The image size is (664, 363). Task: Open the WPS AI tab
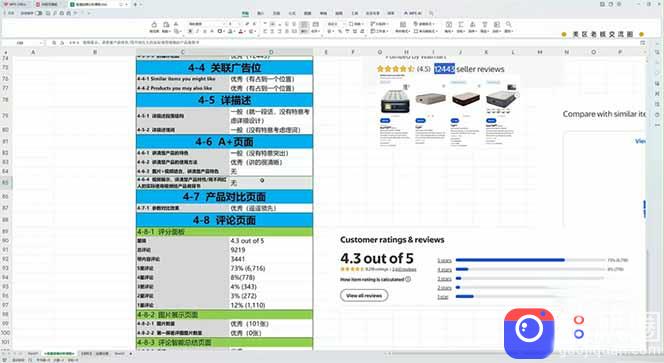point(412,14)
